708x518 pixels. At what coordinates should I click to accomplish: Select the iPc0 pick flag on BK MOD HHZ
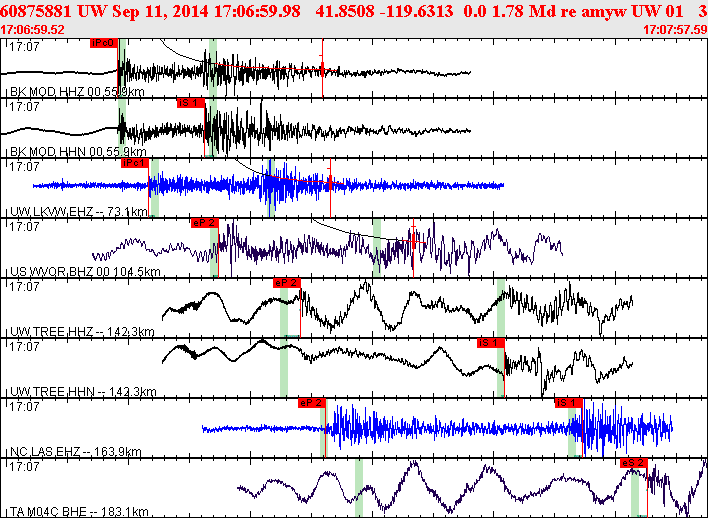(x=104, y=43)
